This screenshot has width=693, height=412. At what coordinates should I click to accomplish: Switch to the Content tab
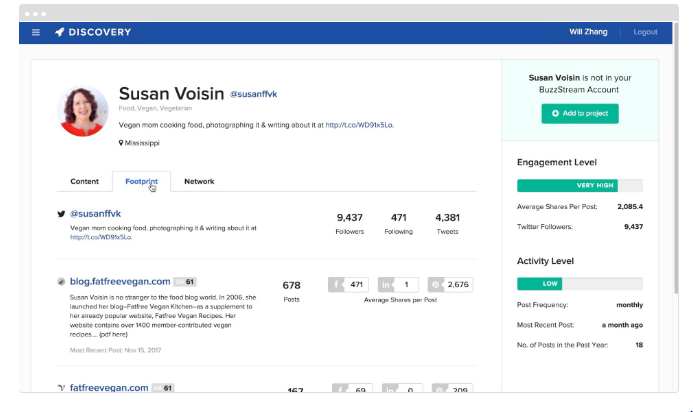point(85,181)
